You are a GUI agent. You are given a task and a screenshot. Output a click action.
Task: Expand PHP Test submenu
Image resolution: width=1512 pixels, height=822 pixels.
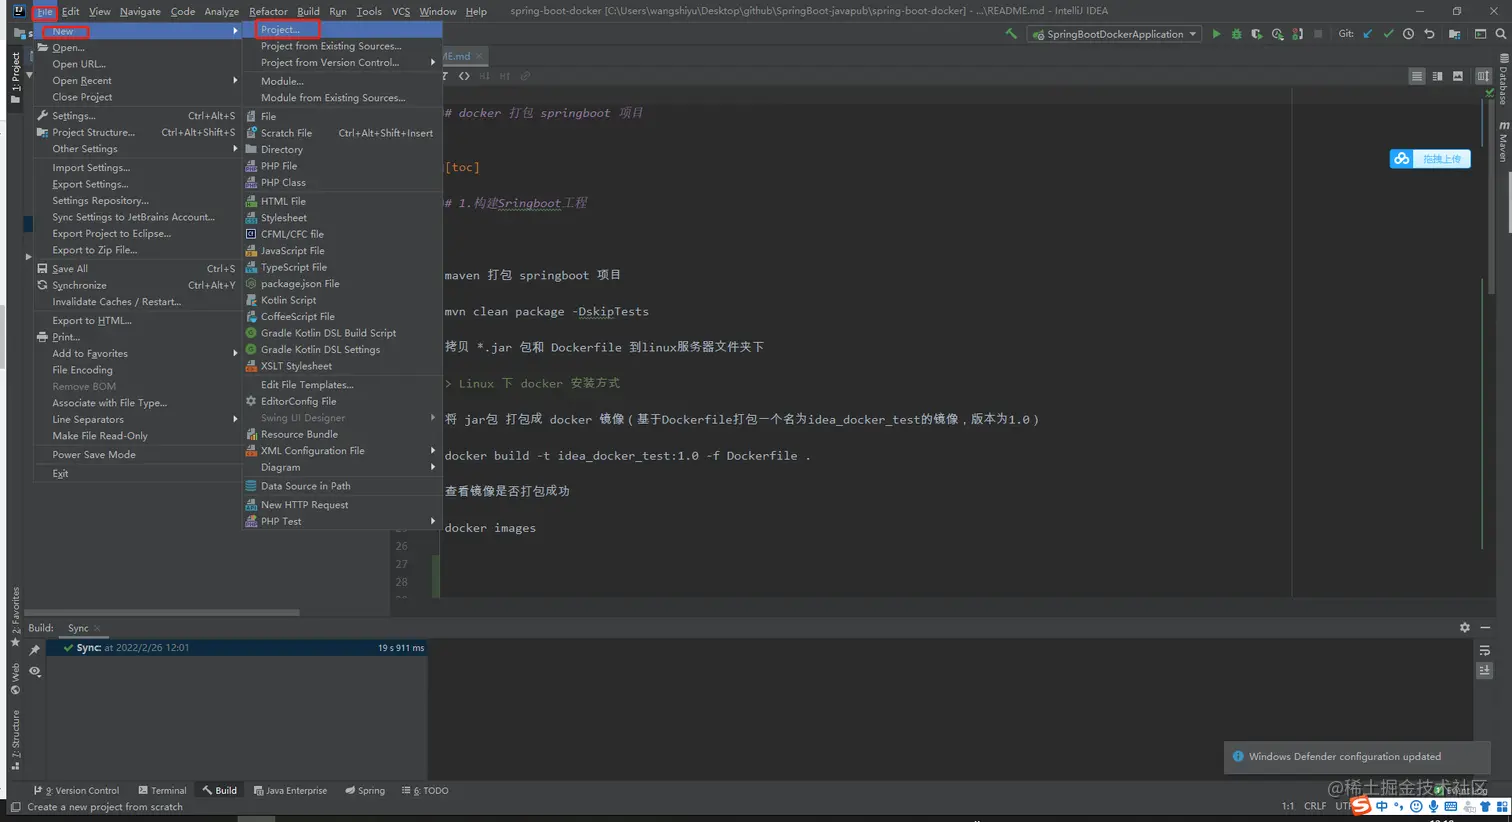point(342,522)
